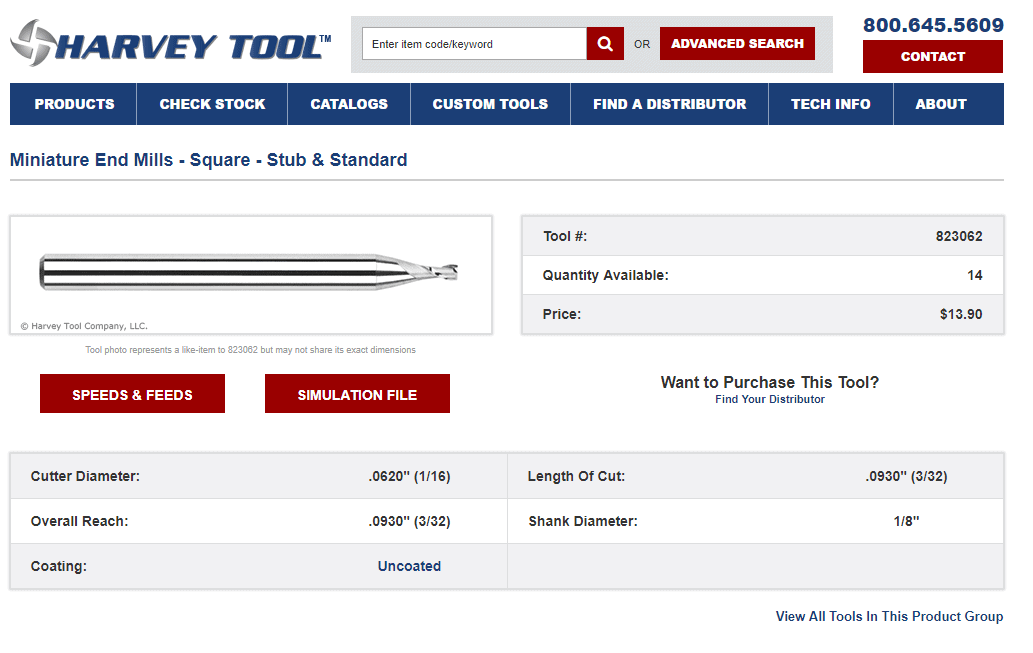Click the tool photo disclaimer caption
Image resolution: width=1033 pixels, height=653 pixels.
coord(250,350)
